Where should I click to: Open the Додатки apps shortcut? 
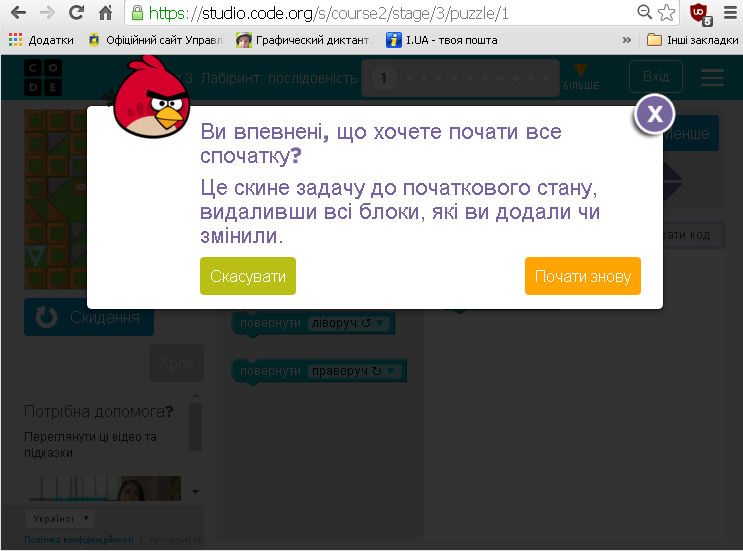coord(42,40)
